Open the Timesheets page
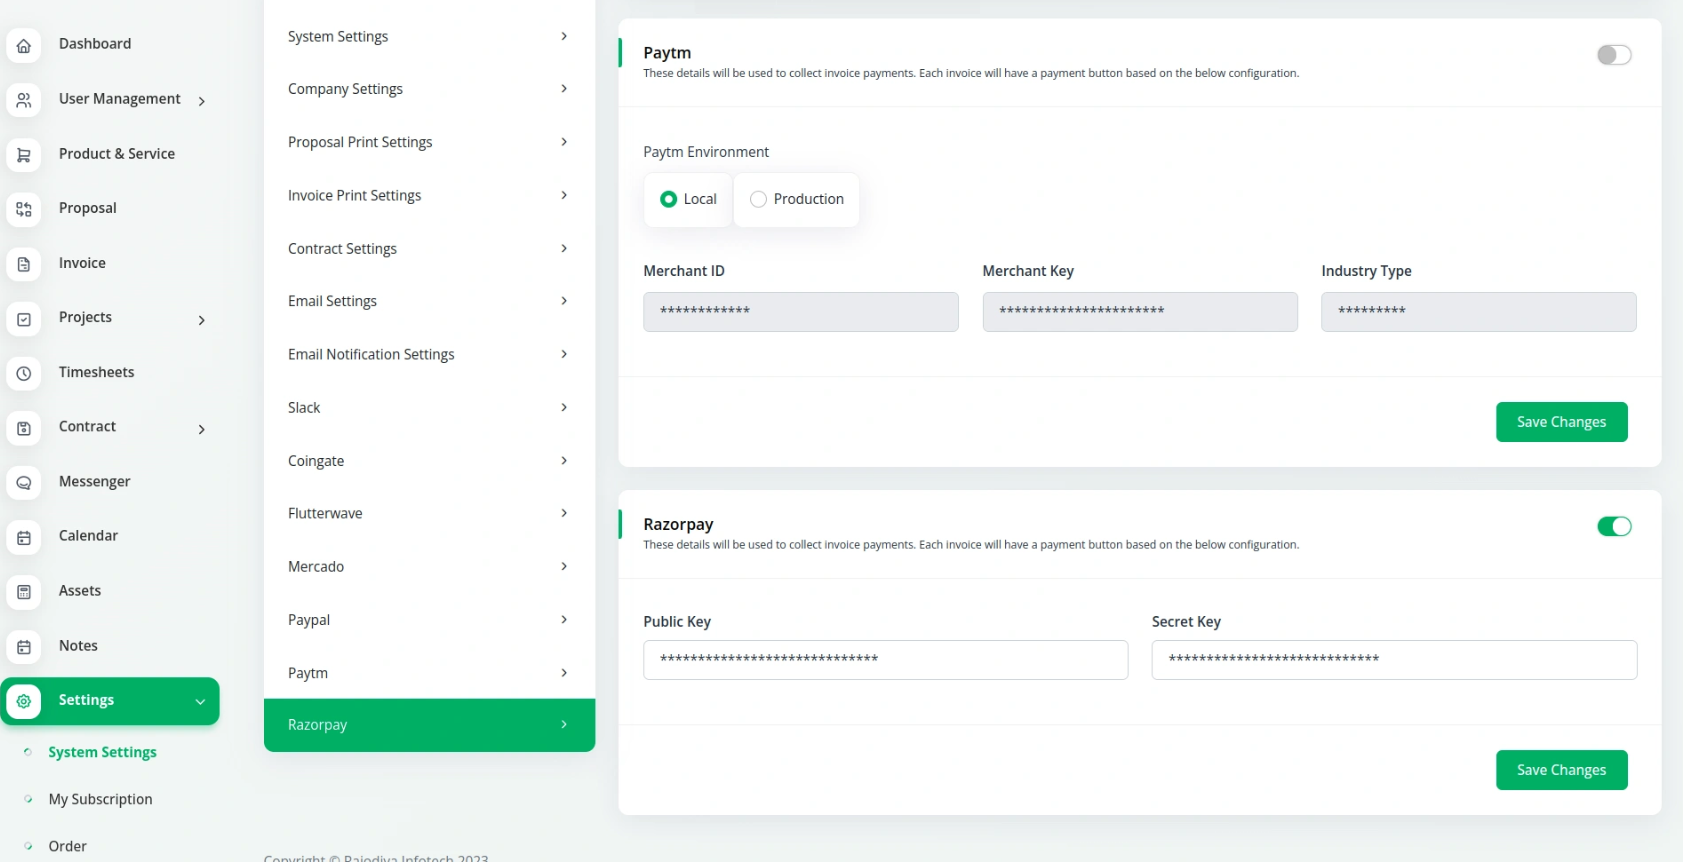The height and width of the screenshot is (862, 1683). tap(96, 372)
